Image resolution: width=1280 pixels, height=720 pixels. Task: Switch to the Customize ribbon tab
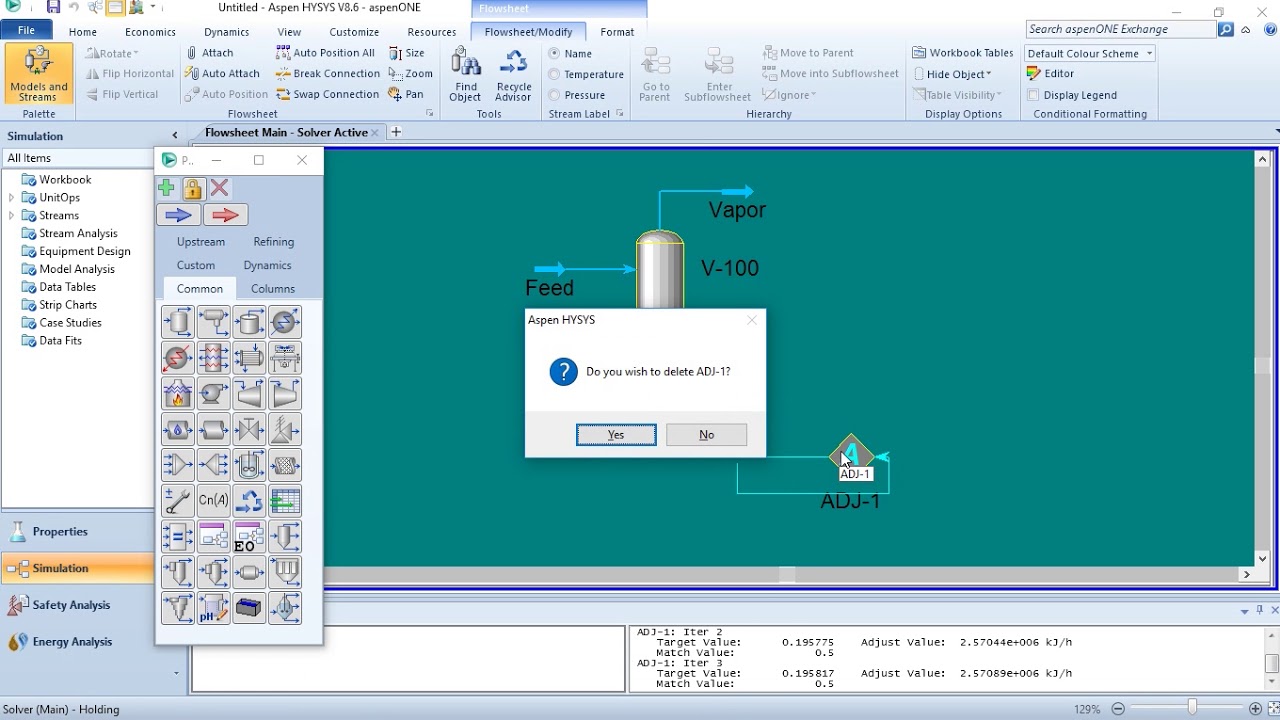point(354,32)
